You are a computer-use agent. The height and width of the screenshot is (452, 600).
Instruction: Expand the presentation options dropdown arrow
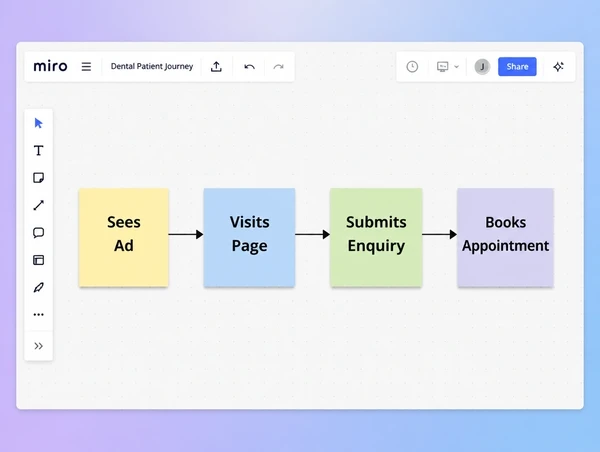457,67
